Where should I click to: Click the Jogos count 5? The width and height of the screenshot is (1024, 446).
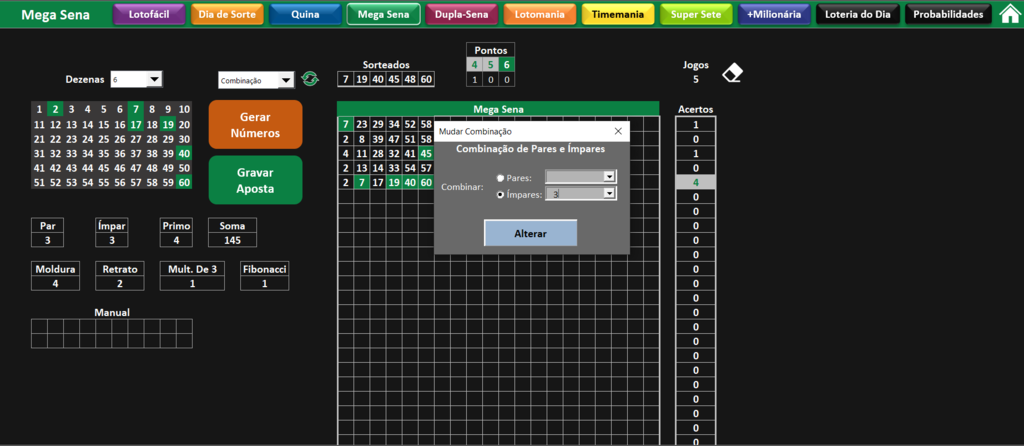click(696, 80)
